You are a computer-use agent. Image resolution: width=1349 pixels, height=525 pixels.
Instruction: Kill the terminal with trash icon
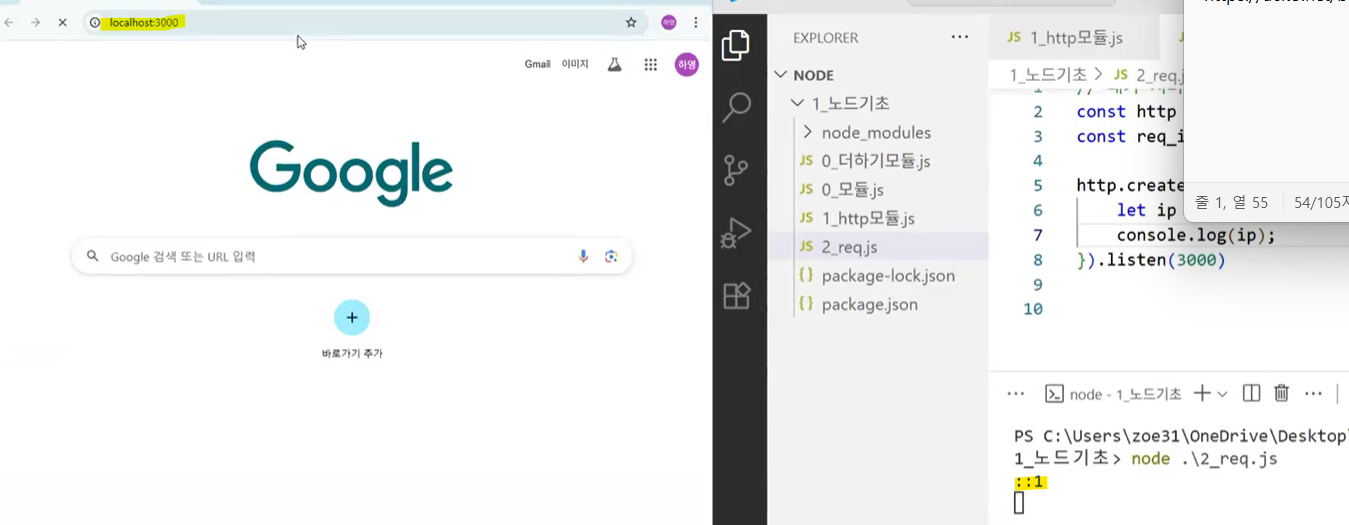[x=1281, y=393]
